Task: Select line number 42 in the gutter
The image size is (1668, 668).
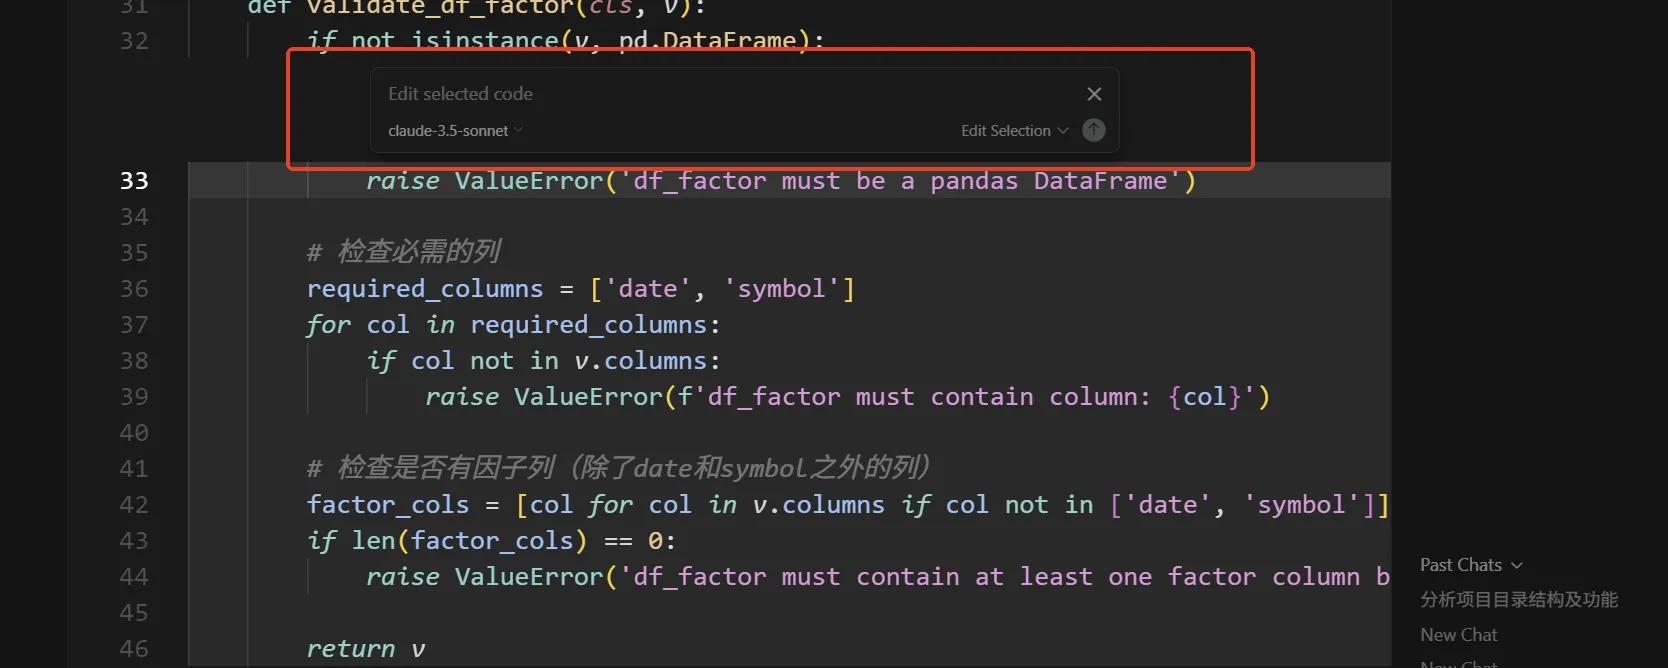Action: 134,505
